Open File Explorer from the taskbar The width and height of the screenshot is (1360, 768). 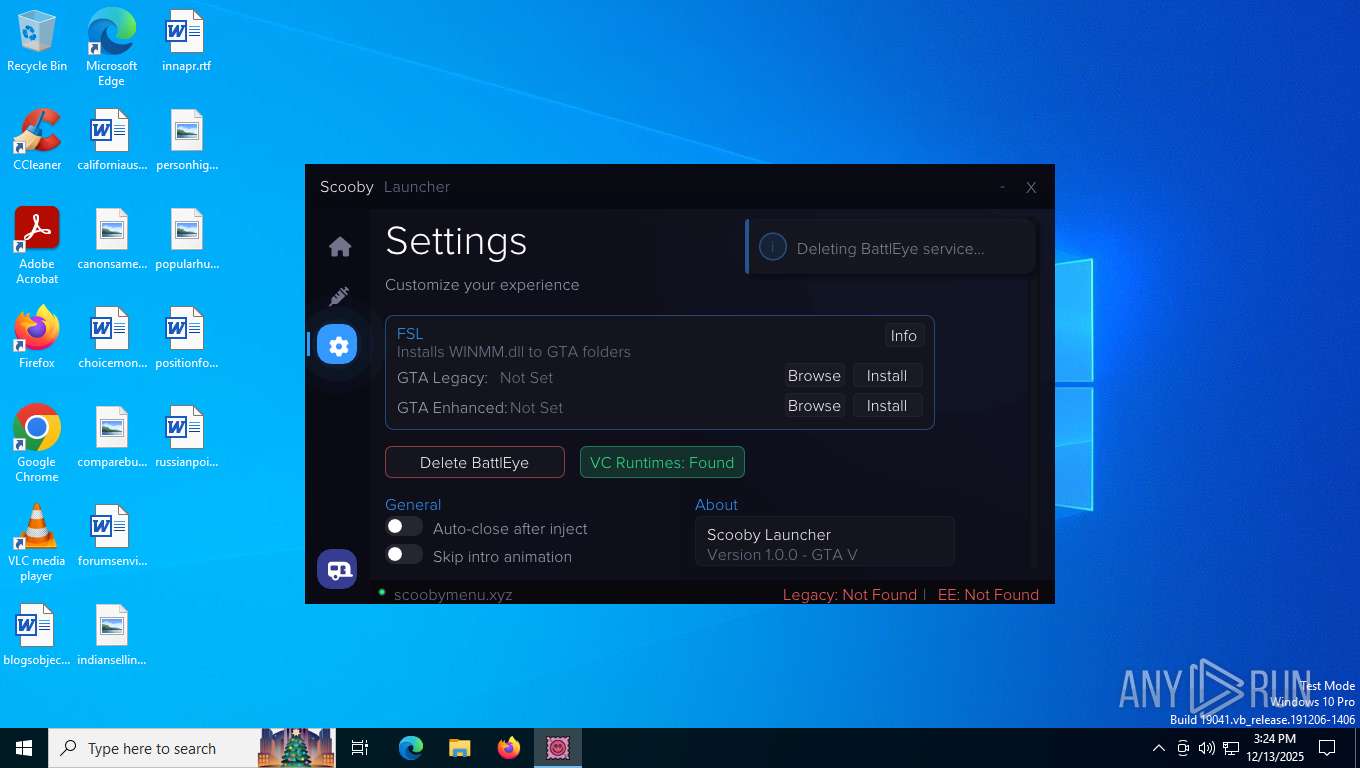[460, 748]
